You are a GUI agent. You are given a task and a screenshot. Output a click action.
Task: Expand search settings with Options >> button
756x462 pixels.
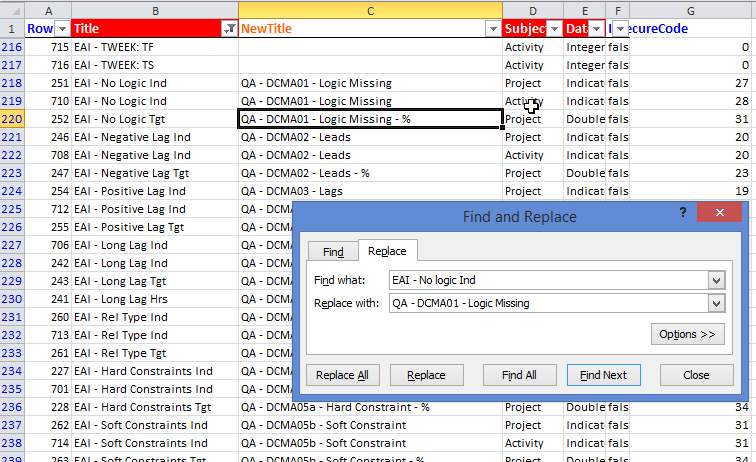point(687,334)
